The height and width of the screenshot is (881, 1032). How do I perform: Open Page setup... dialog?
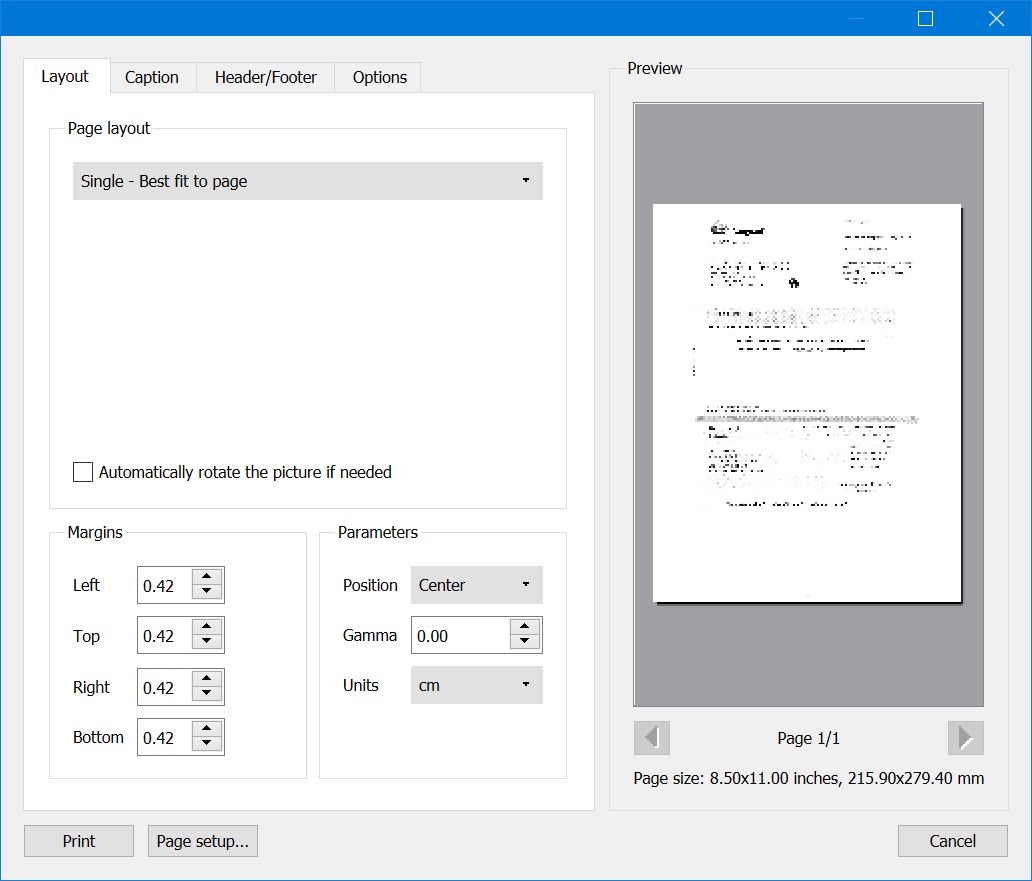click(x=203, y=841)
